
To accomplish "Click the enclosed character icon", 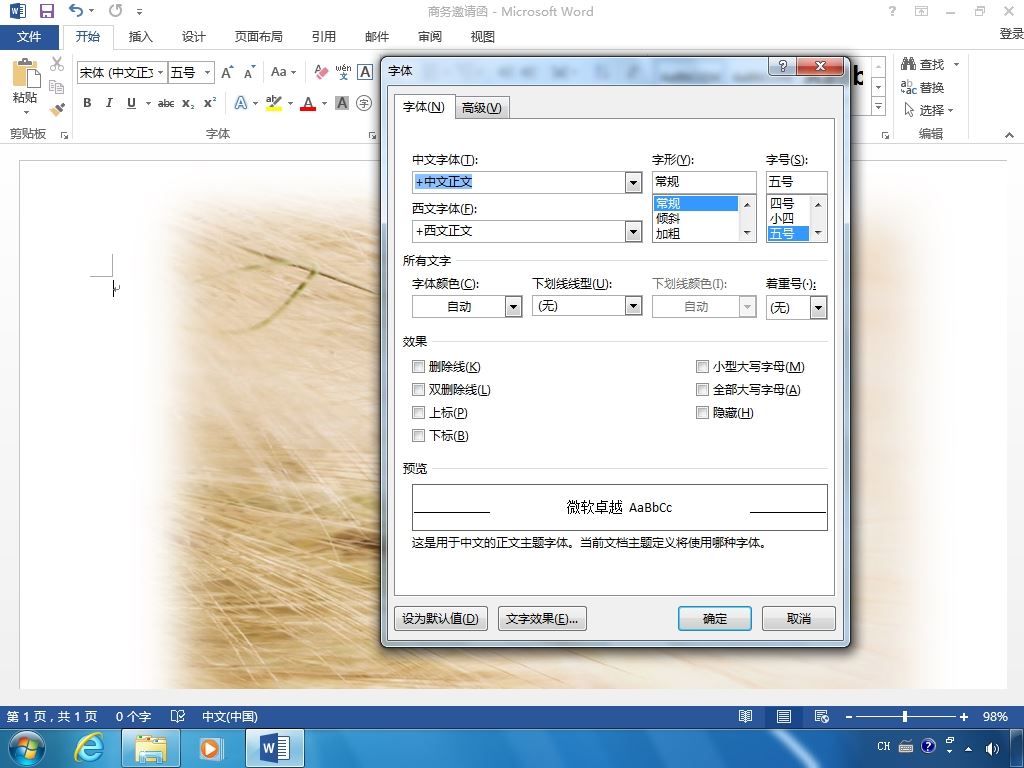I will (x=364, y=103).
